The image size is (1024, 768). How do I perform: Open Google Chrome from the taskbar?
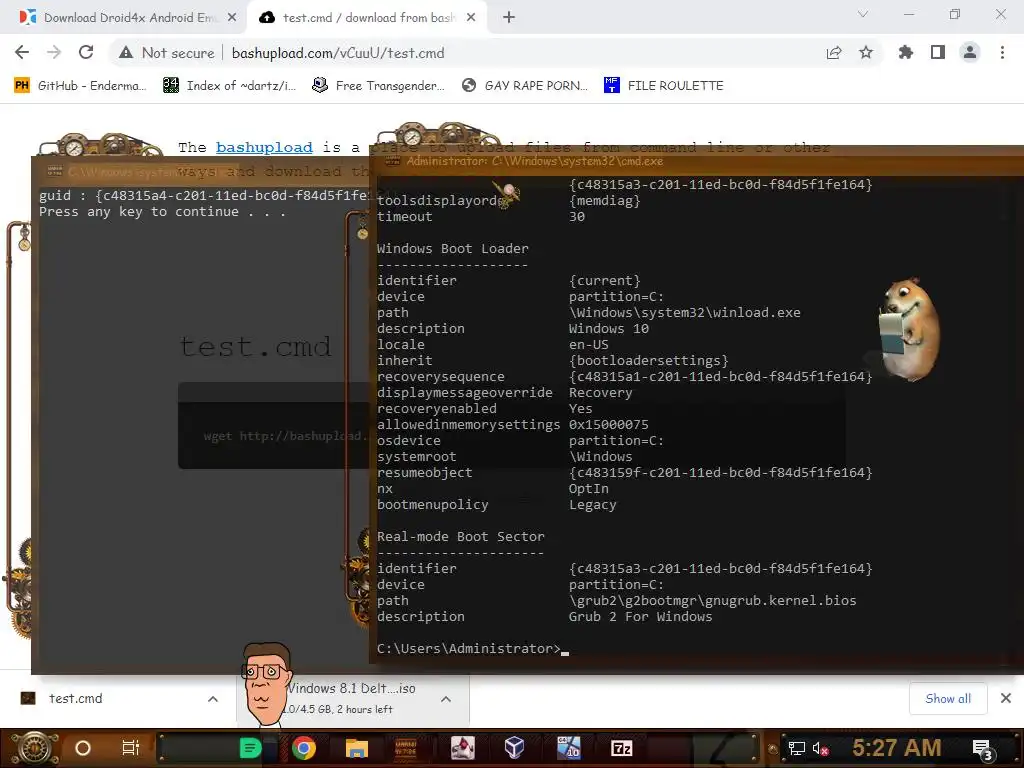[x=304, y=748]
